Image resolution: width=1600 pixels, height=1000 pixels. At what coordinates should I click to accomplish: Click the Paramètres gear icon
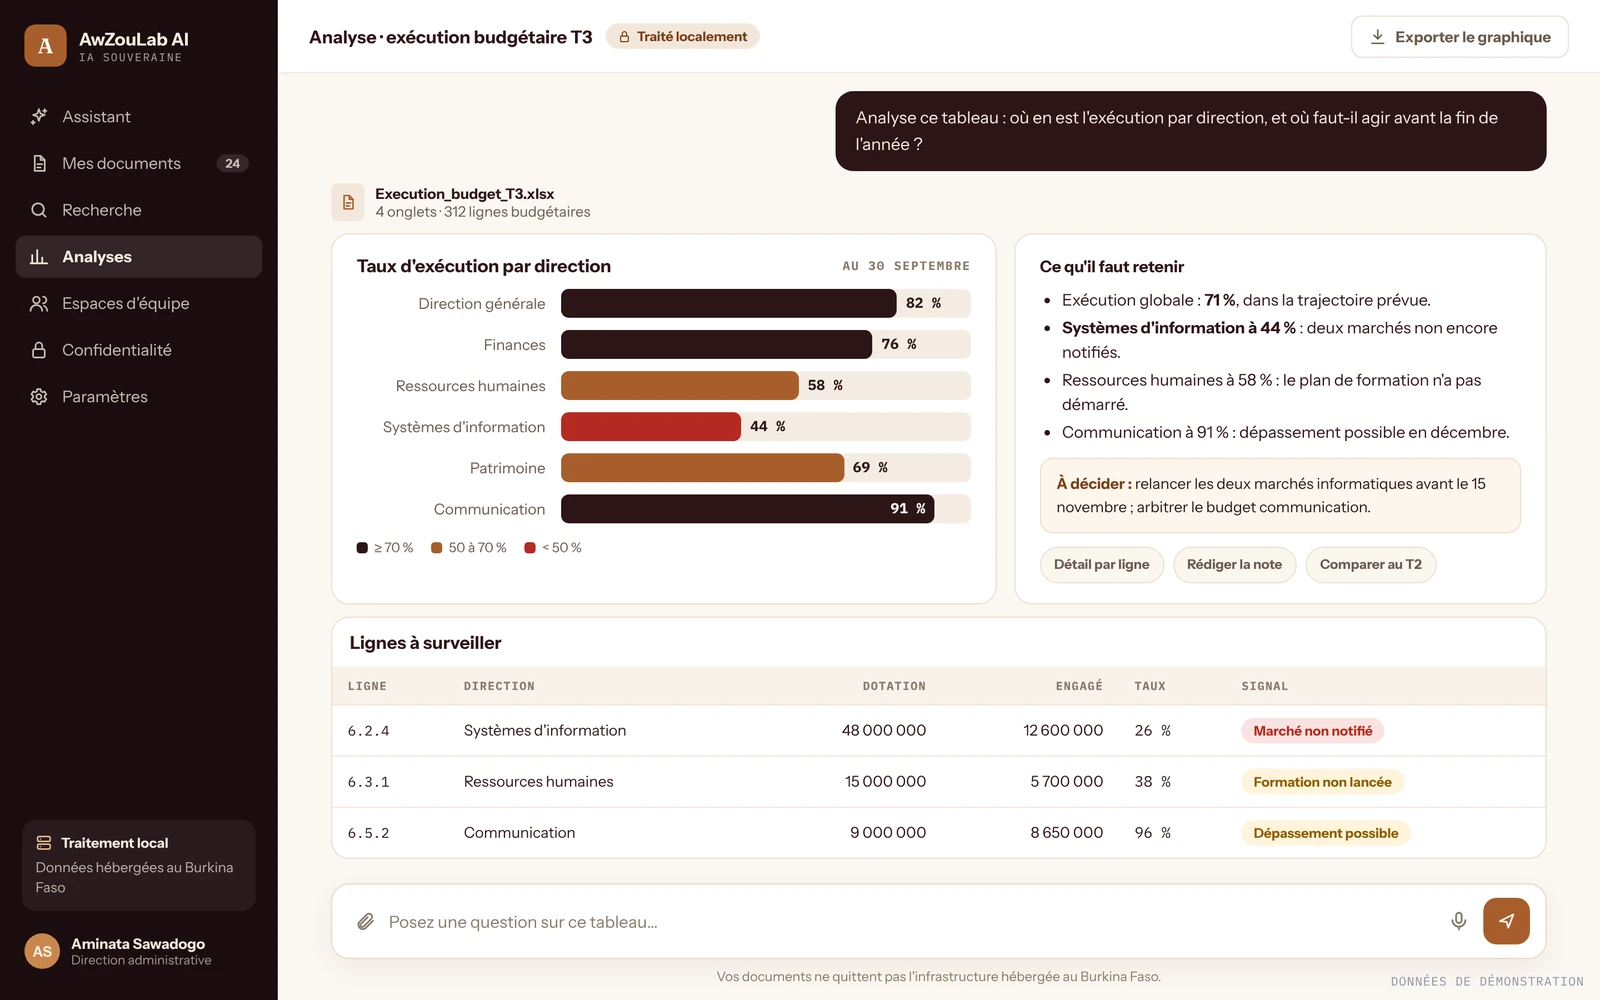[x=39, y=397]
